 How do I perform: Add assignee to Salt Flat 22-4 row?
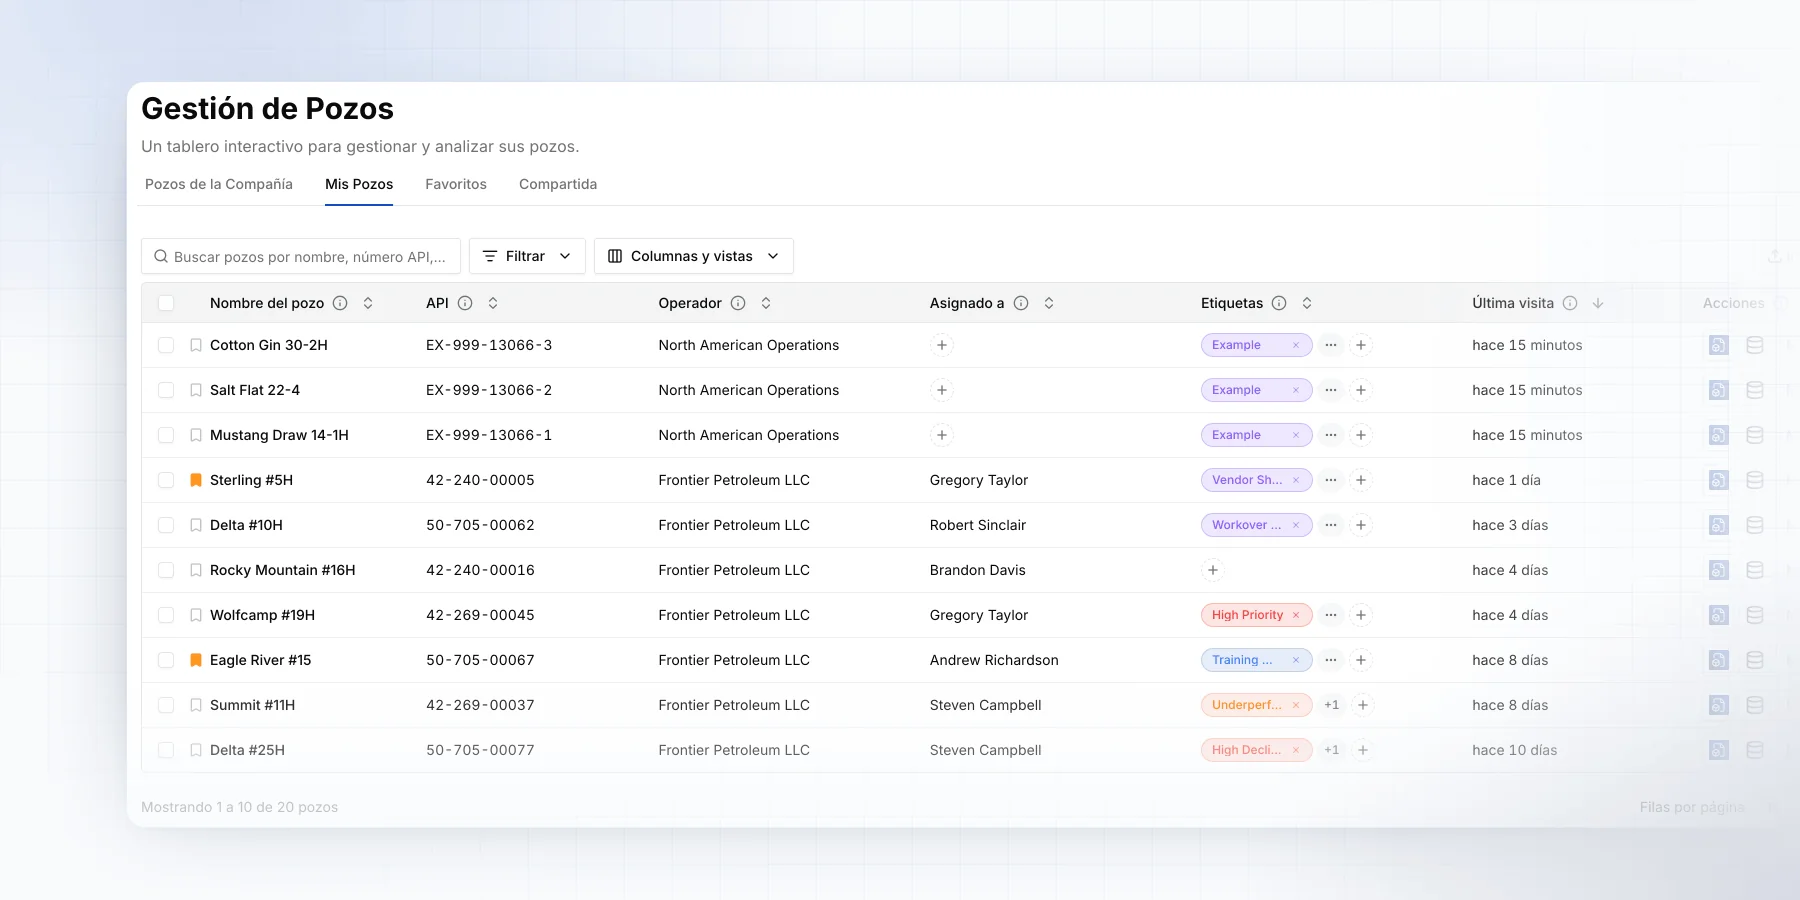pyautogui.click(x=941, y=390)
